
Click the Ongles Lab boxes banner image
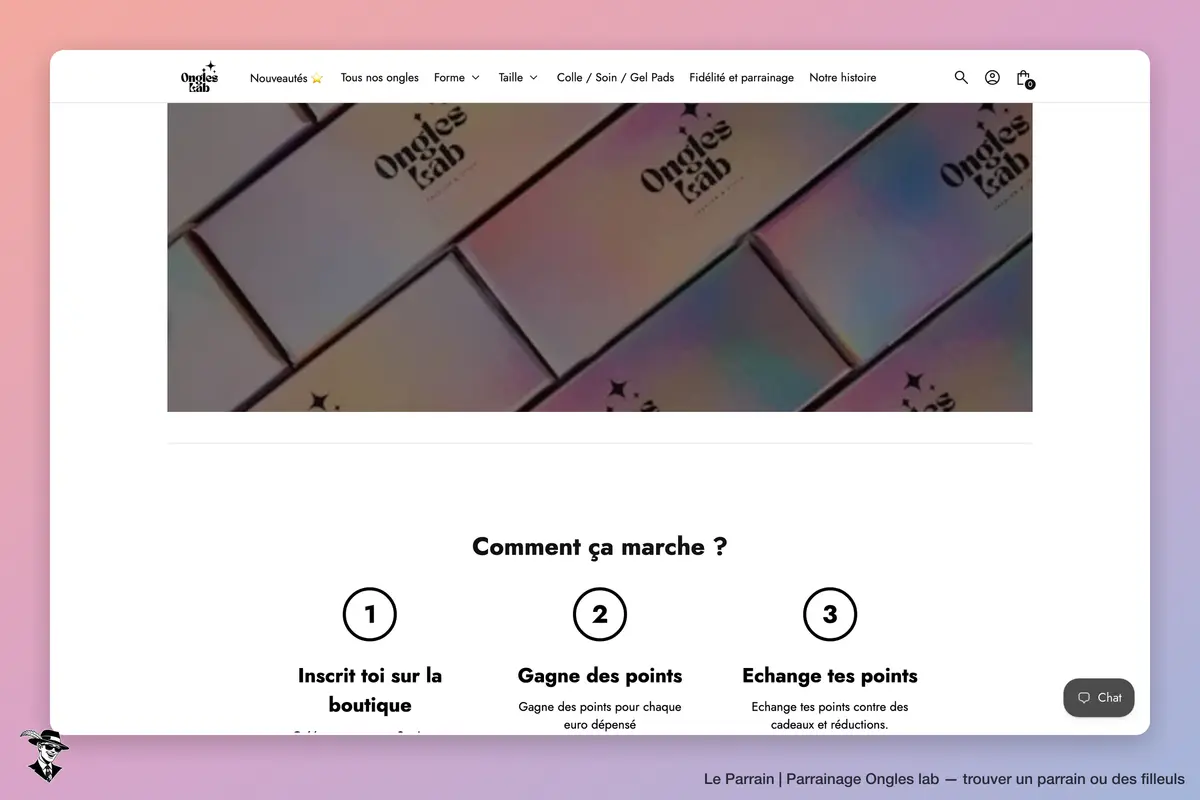[600, 257]
